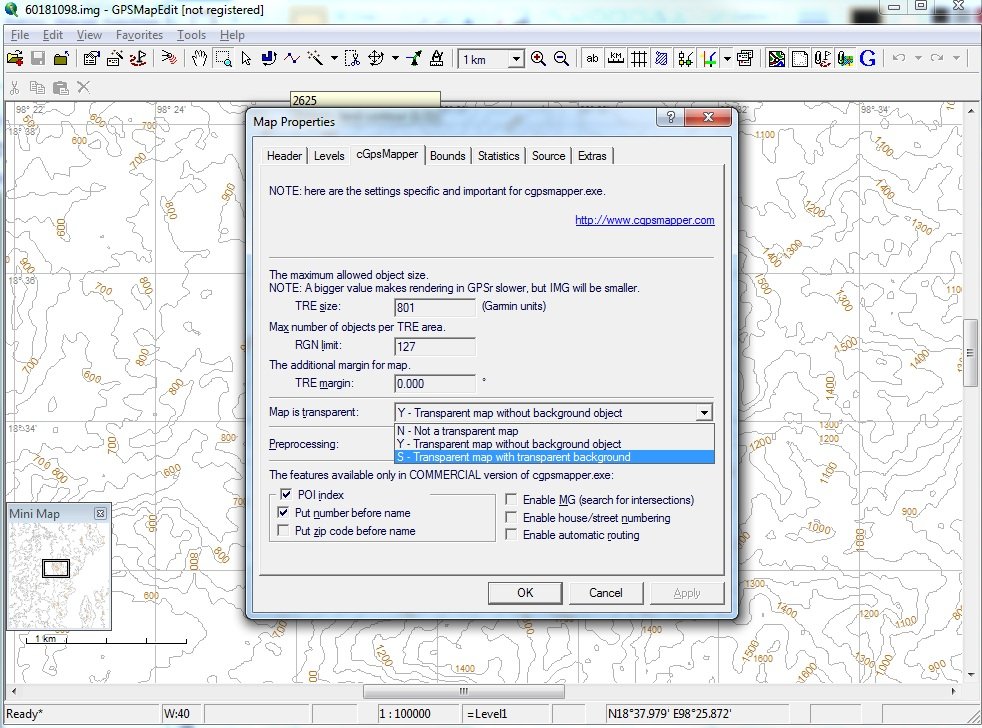This screenshot has width=982, height=728.
Task: Toggle the colorful map view icon
Action: [777, 59]
